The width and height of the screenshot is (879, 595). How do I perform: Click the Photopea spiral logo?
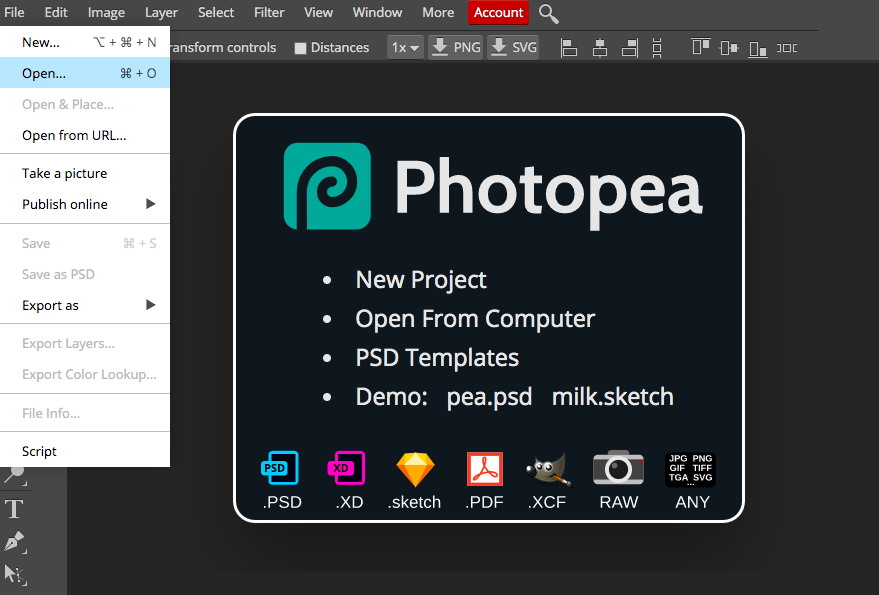(x=327, y=186)
